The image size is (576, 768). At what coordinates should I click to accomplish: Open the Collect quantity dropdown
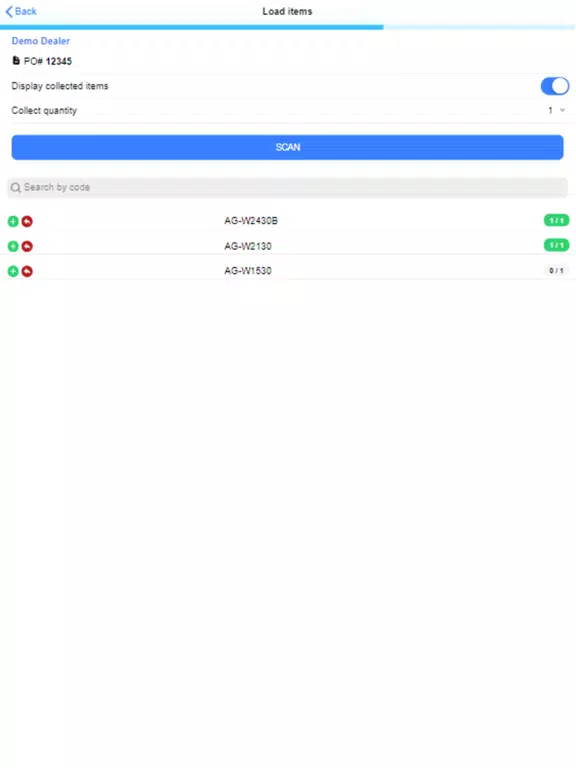point(556,111)
